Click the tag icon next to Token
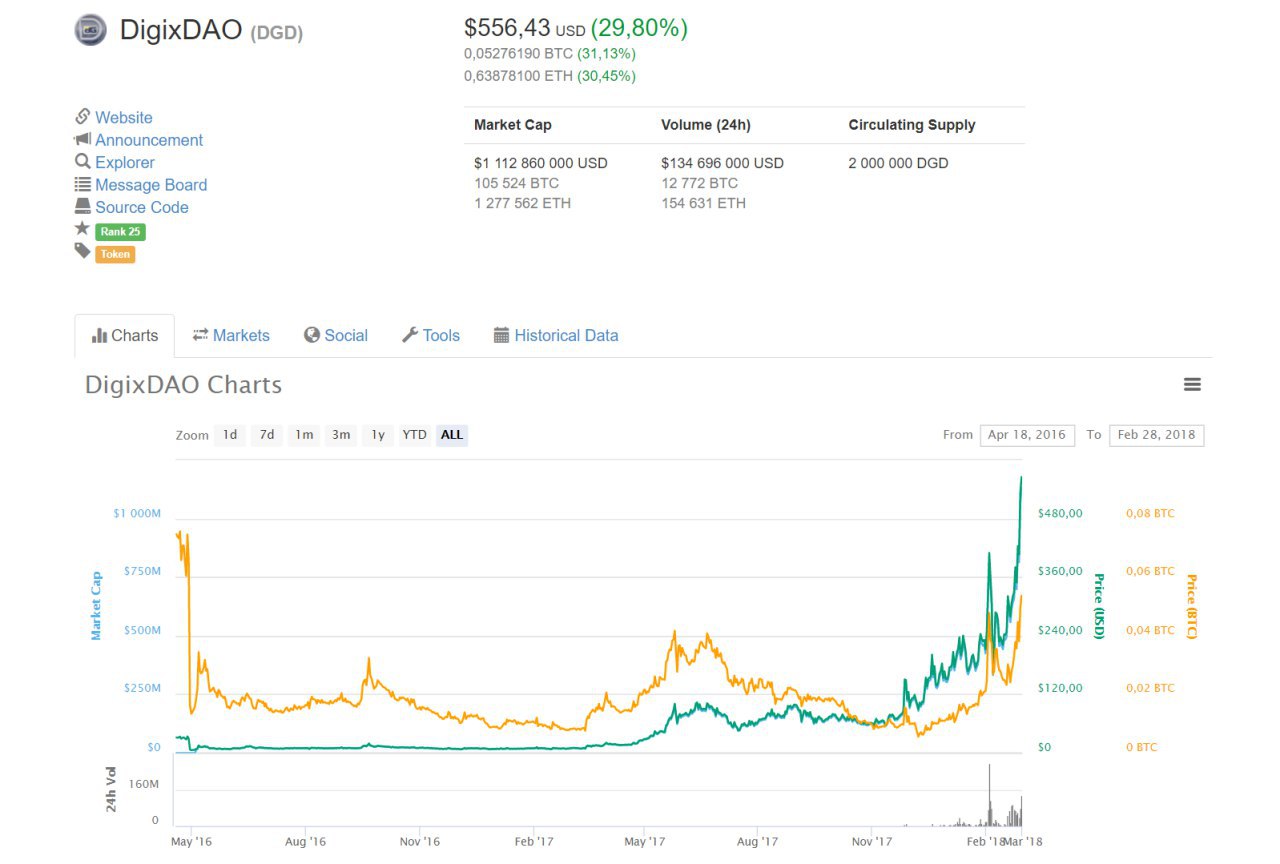The image size is (1280, 864). (x=82, y=251)
